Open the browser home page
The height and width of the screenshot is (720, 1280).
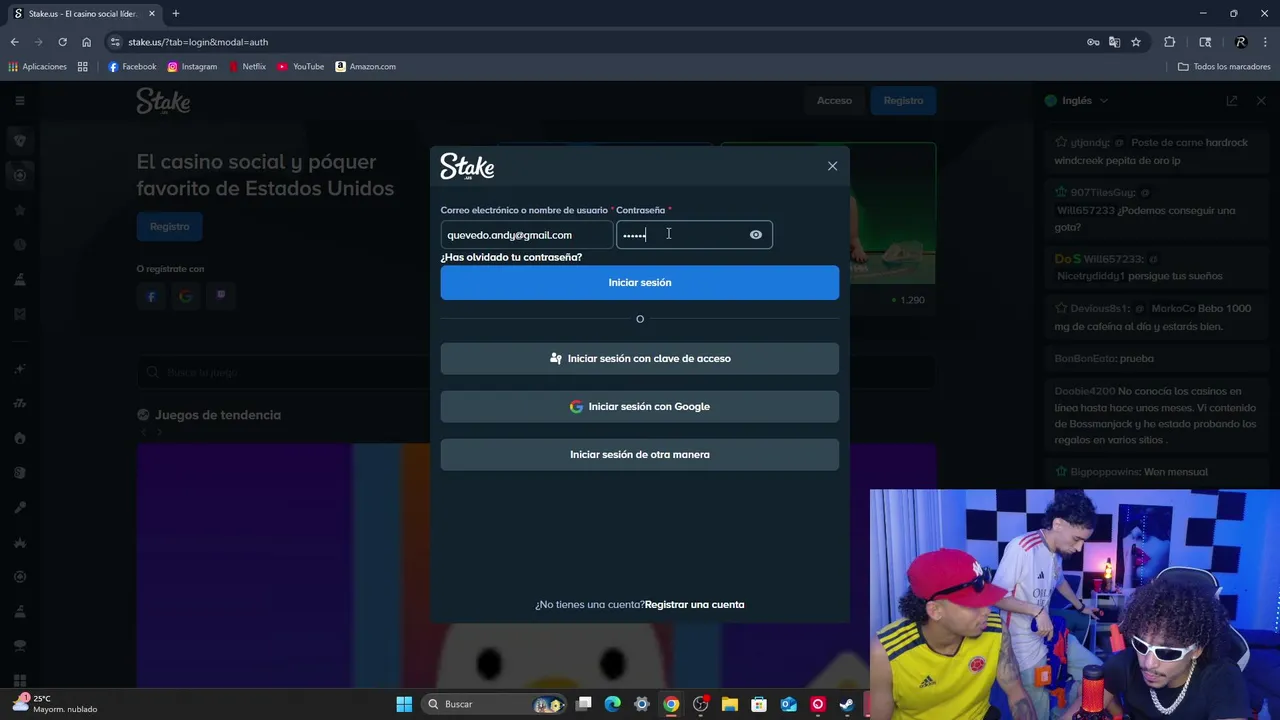click(x=86, y=42)
